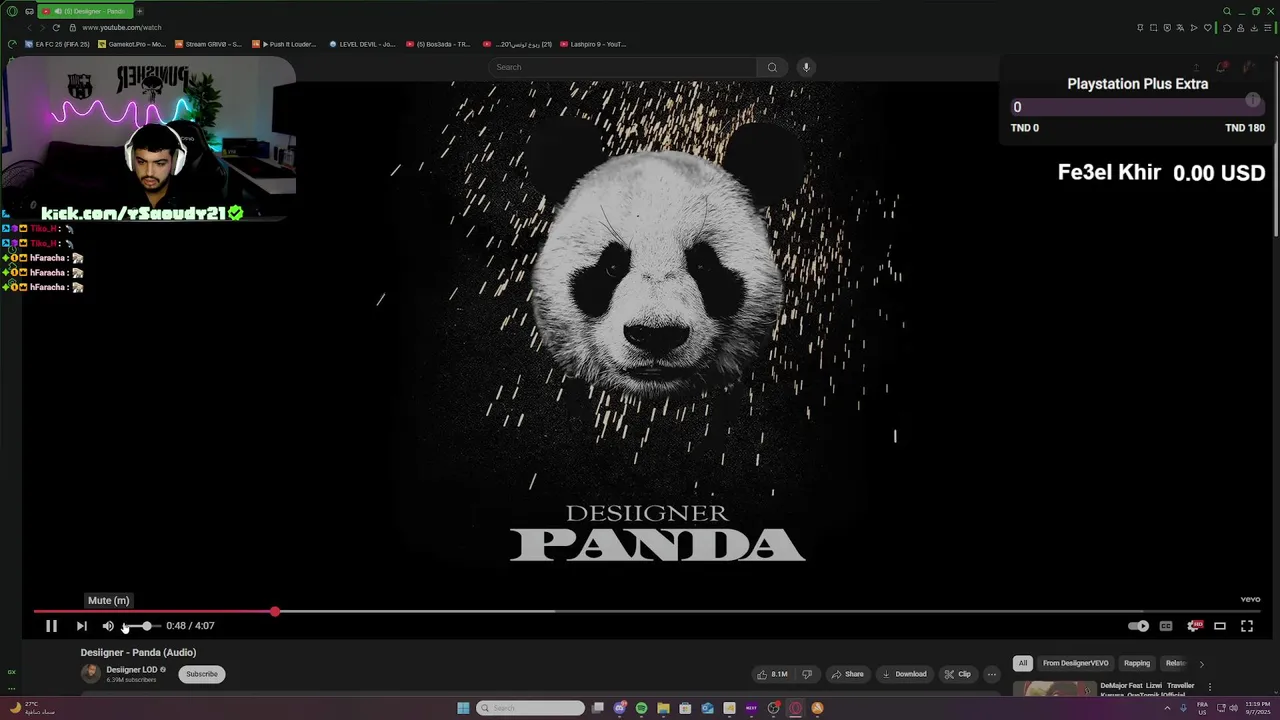Click the YouTube search magnifier button

pyautogui.click(x=772, y=67)
